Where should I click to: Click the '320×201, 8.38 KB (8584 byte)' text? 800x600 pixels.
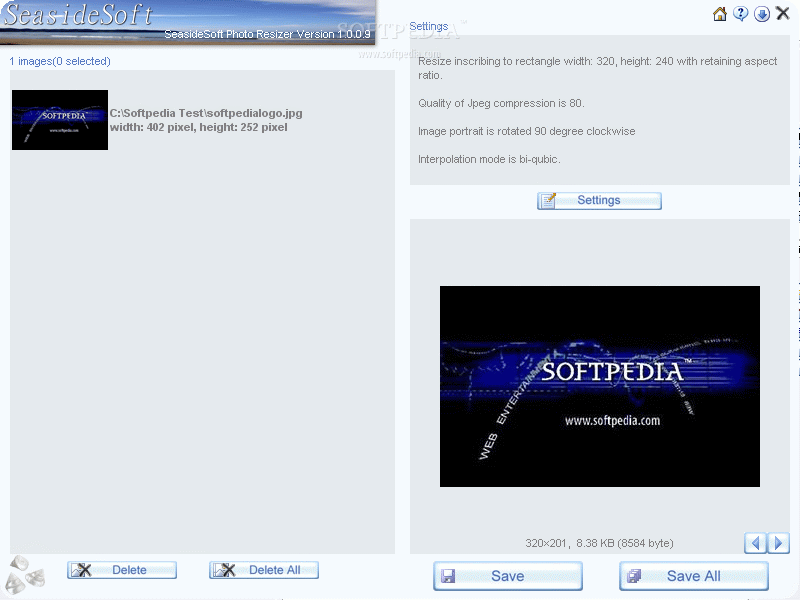point(599,543)
